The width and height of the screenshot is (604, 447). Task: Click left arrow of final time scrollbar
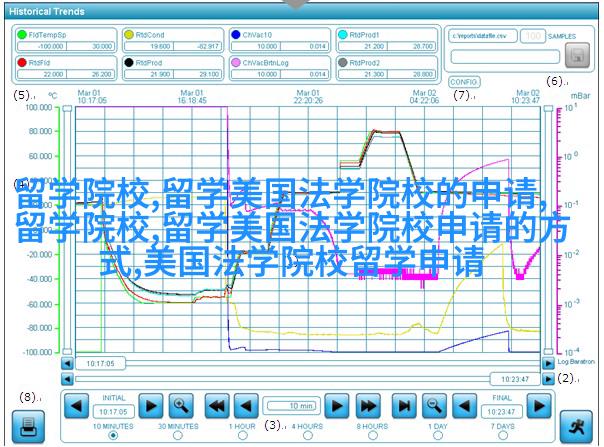pos(67,379)
